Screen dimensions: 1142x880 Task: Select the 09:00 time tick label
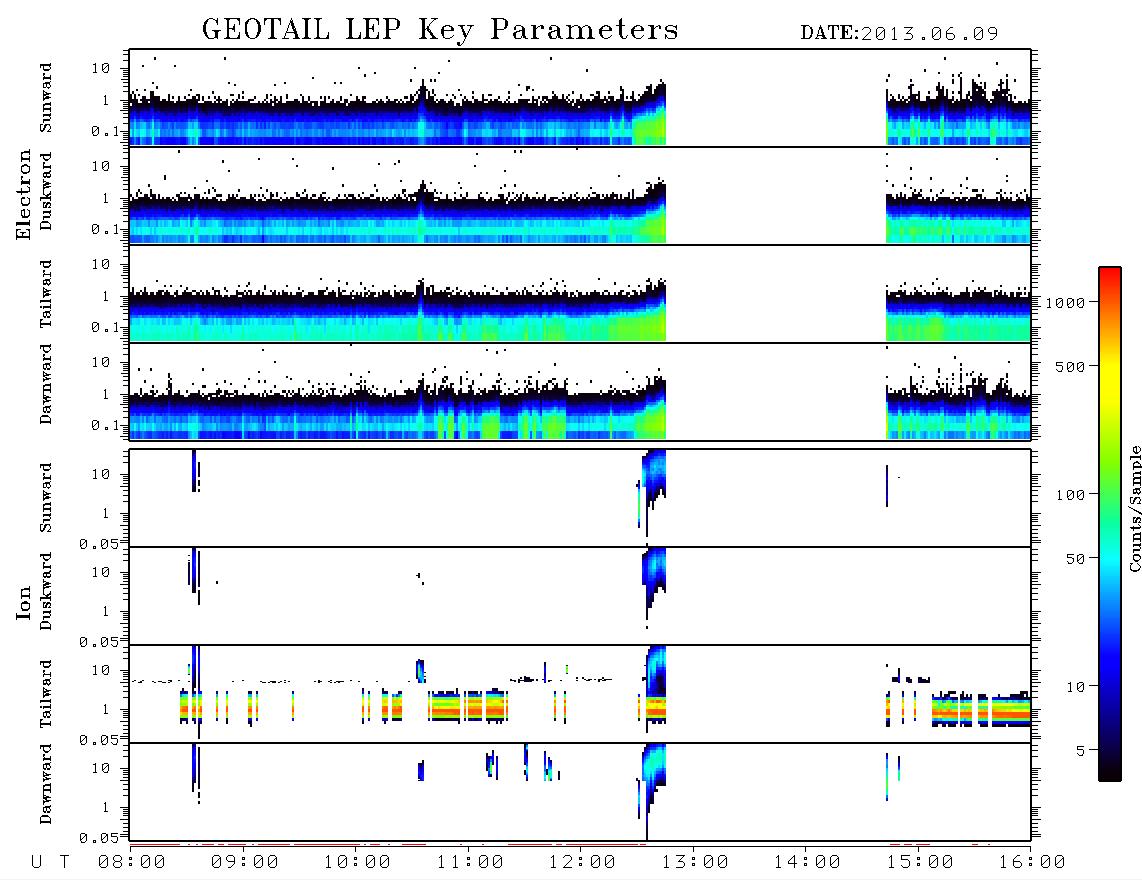(x=245, y=863)
